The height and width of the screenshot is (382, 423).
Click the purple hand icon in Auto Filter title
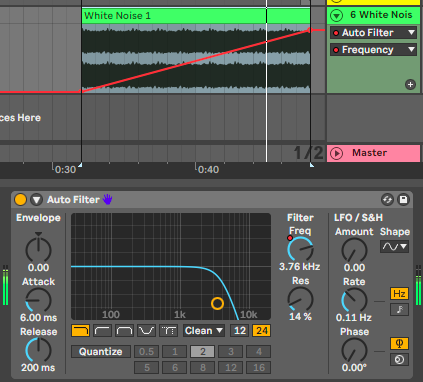pos(107,199)
